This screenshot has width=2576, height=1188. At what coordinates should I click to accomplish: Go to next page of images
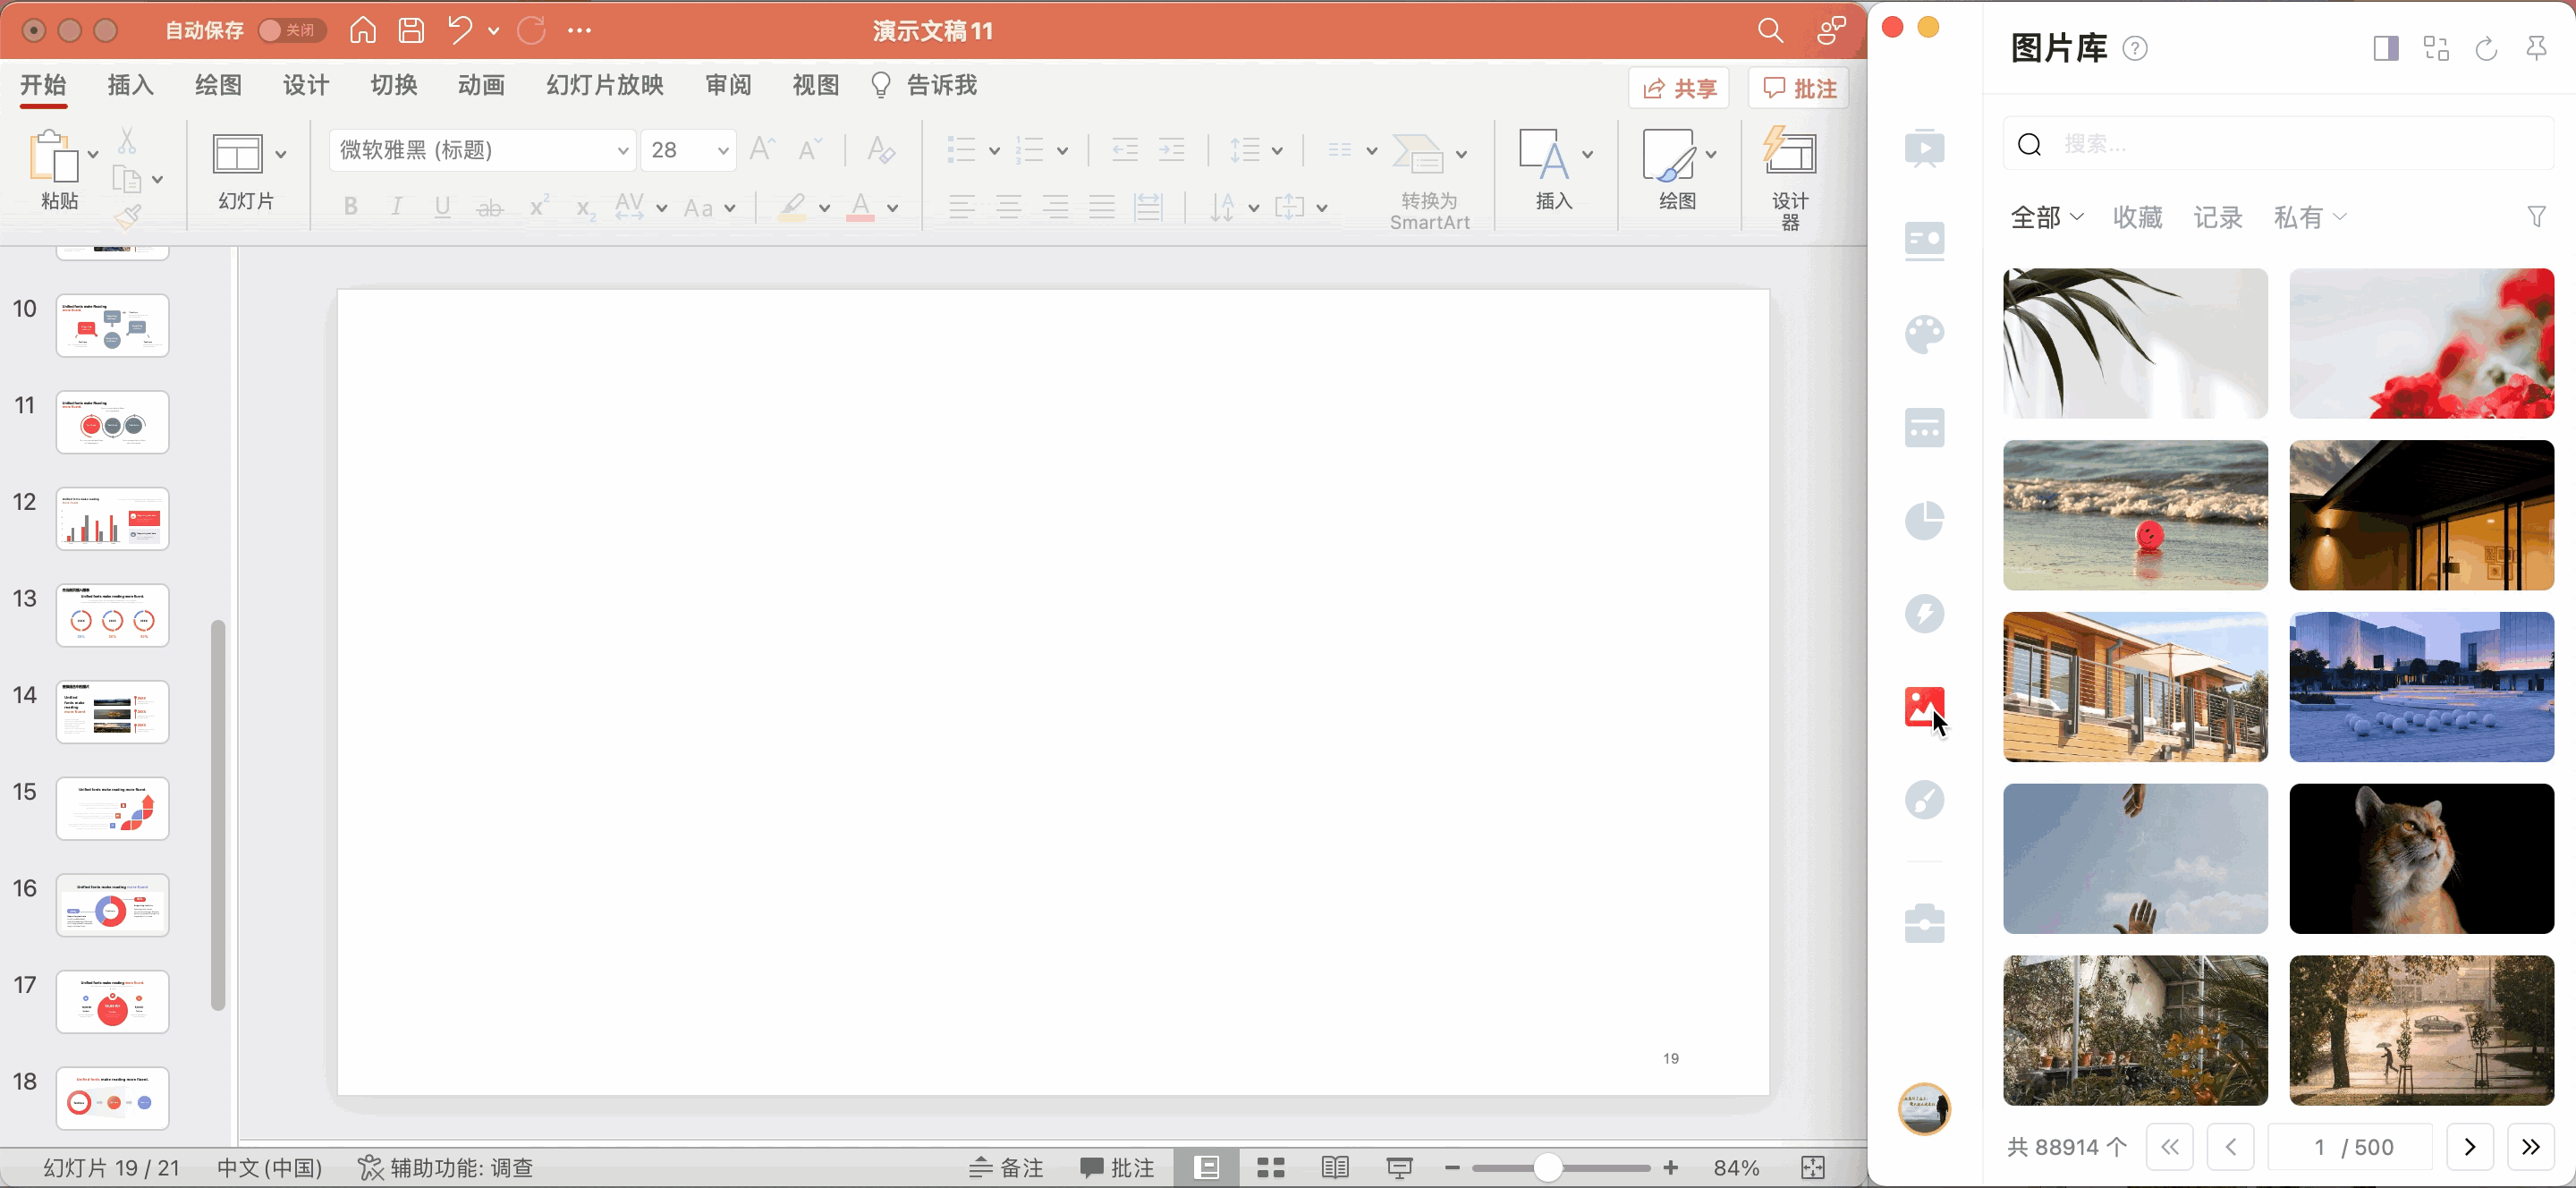point(2469,1147)
